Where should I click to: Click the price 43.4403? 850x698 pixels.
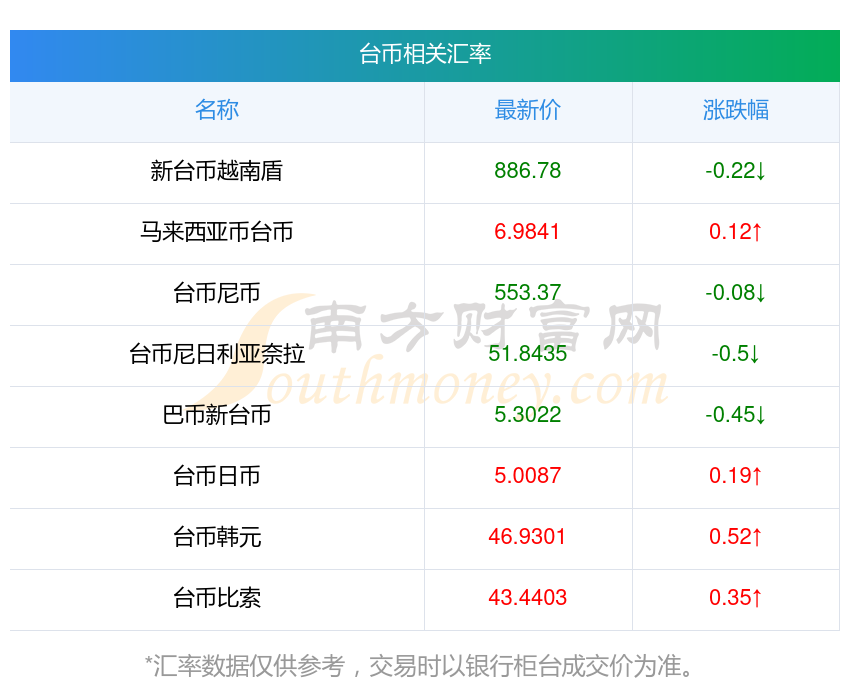pyautogui.click(x=527, y=598)
